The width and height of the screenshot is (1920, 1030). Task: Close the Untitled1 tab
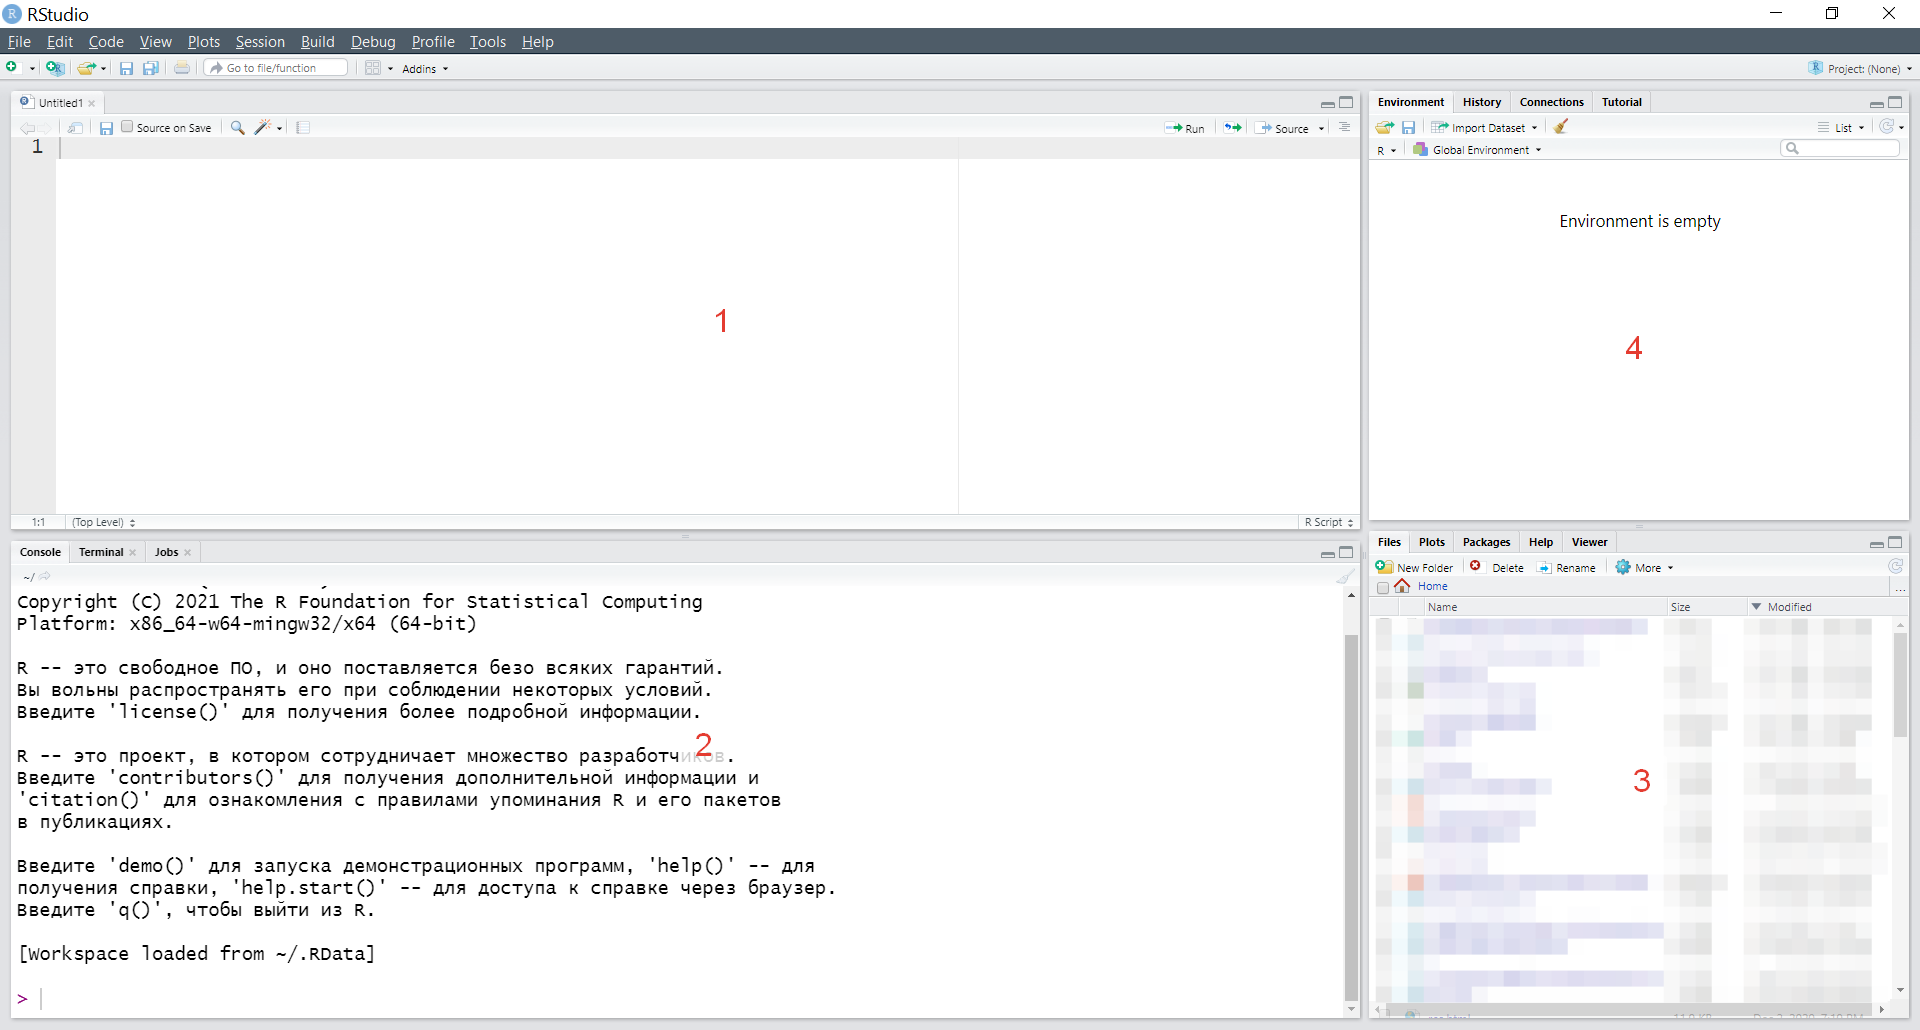[92, 103]
